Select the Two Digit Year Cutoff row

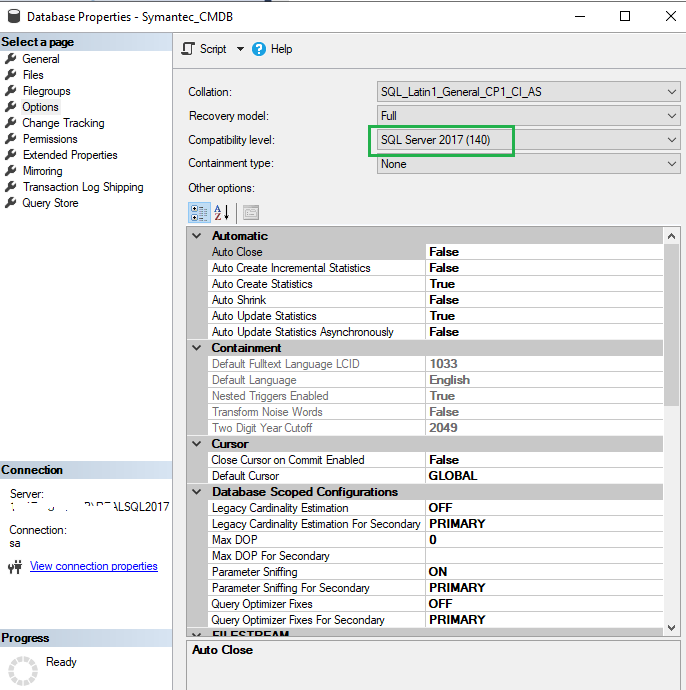pyautogui.click(x=435, y=428)
